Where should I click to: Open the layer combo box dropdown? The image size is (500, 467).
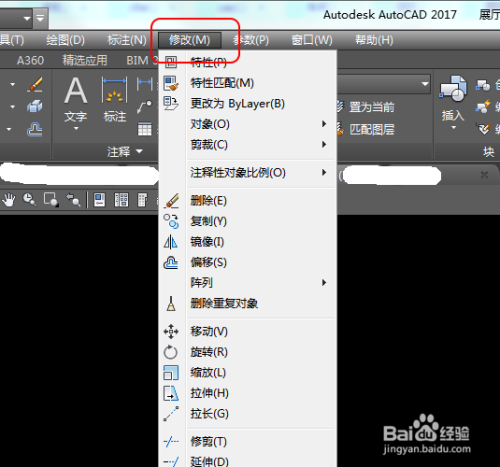click(425, 83)
